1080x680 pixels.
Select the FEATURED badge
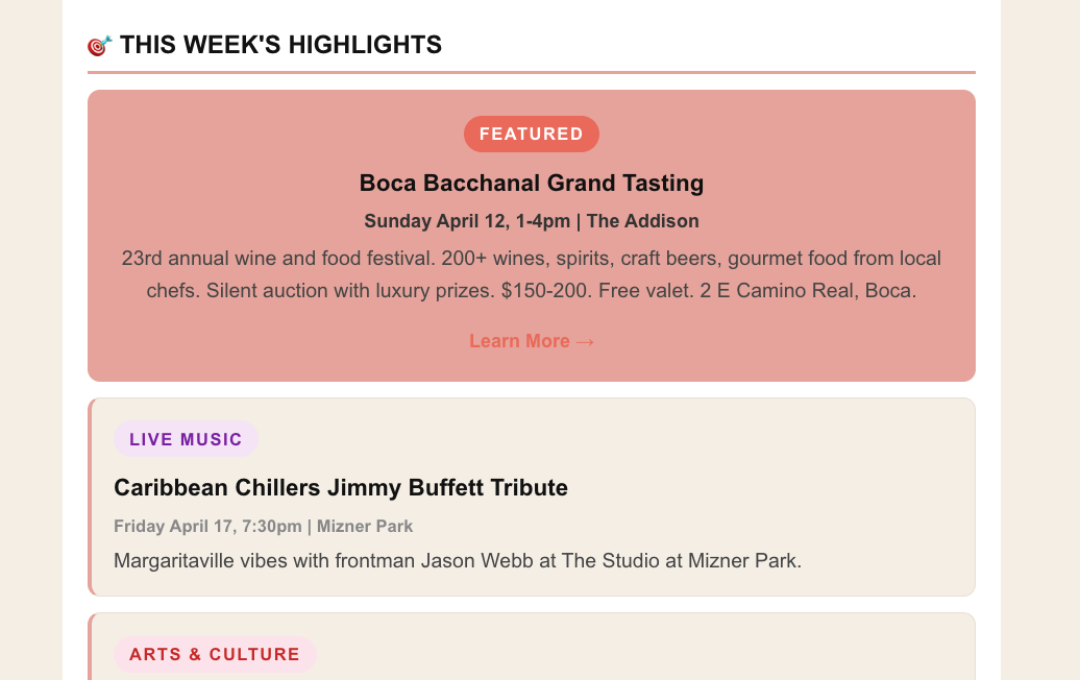coord(531,134)
